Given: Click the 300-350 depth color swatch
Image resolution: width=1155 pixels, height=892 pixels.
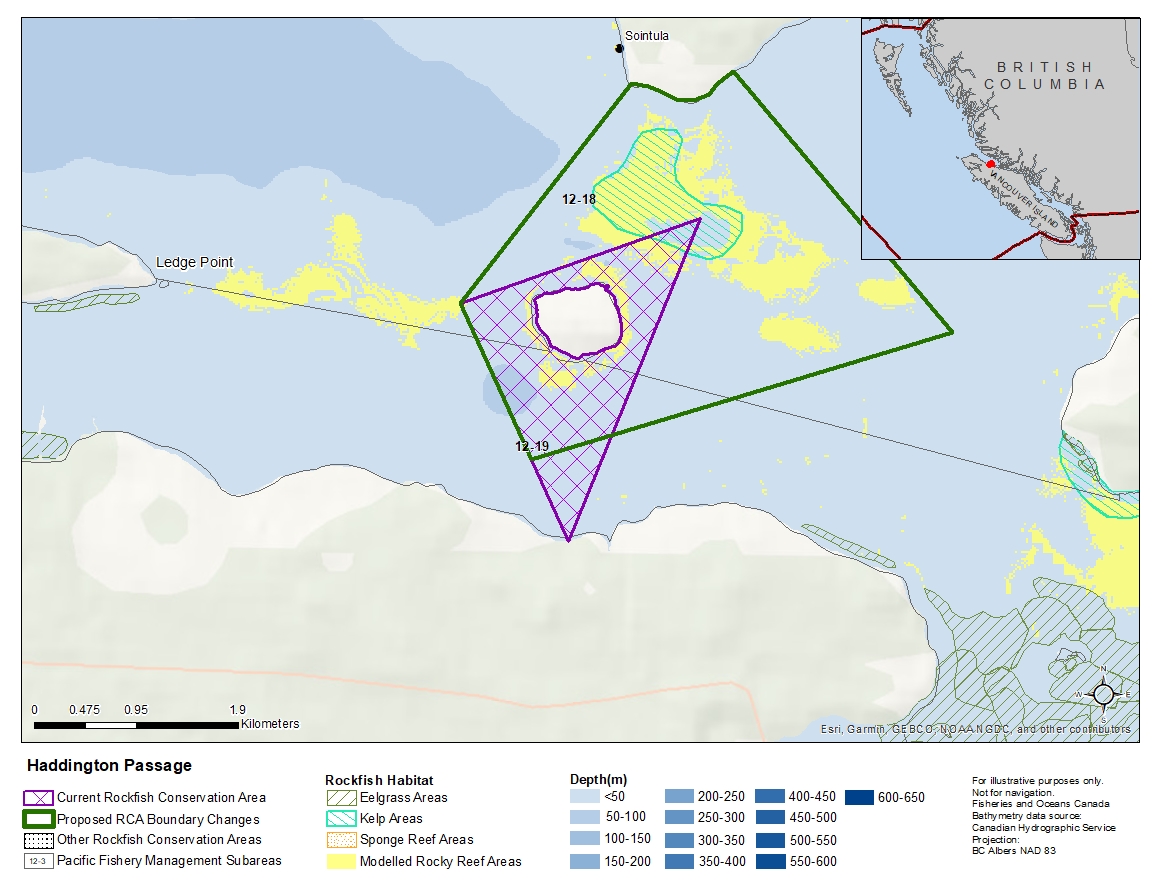Looking at the screenshot, I should tap(678, 840).
